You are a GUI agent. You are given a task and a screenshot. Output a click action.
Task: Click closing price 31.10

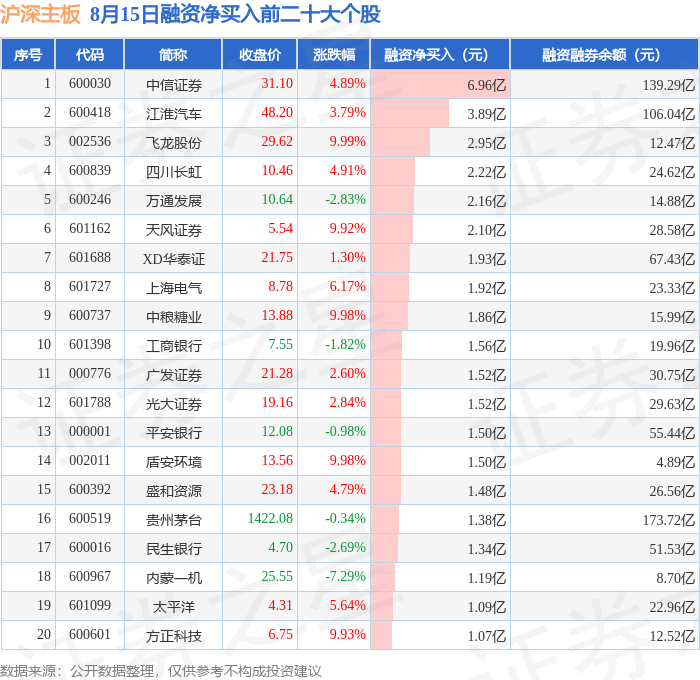[277, 83]
